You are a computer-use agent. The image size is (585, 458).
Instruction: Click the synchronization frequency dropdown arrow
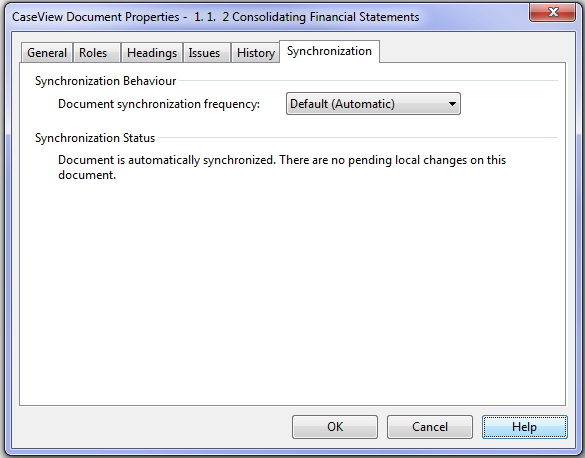pyautogui.click(x=452, y=104)
